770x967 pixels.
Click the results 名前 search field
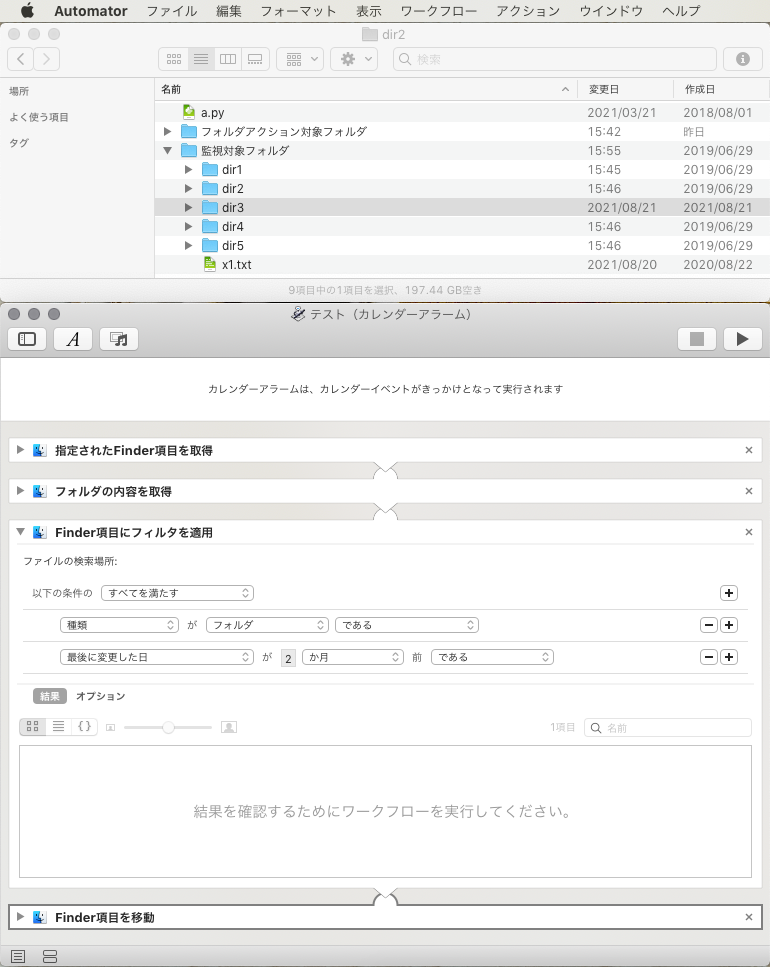[668, 728]
